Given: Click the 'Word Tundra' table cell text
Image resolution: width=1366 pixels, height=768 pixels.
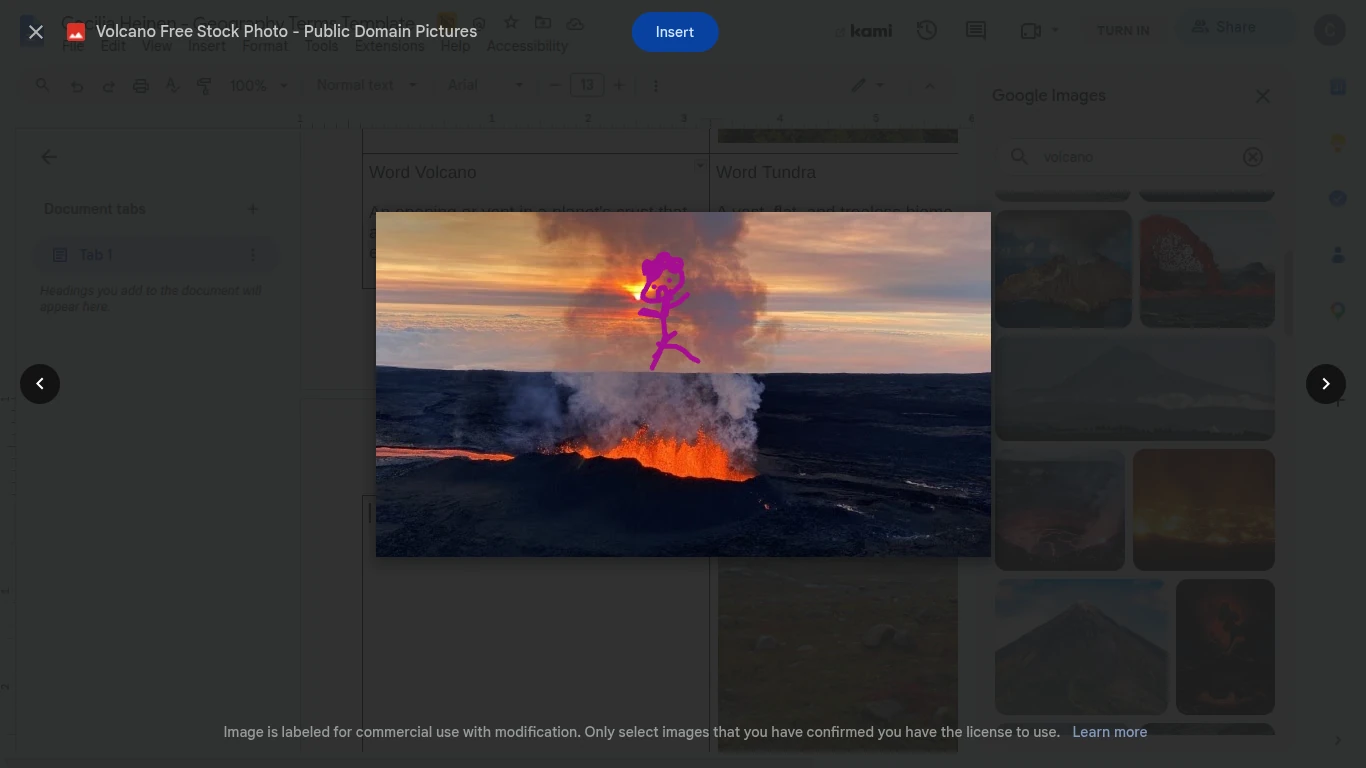Looking at the screenshot, I should (766, 173).
